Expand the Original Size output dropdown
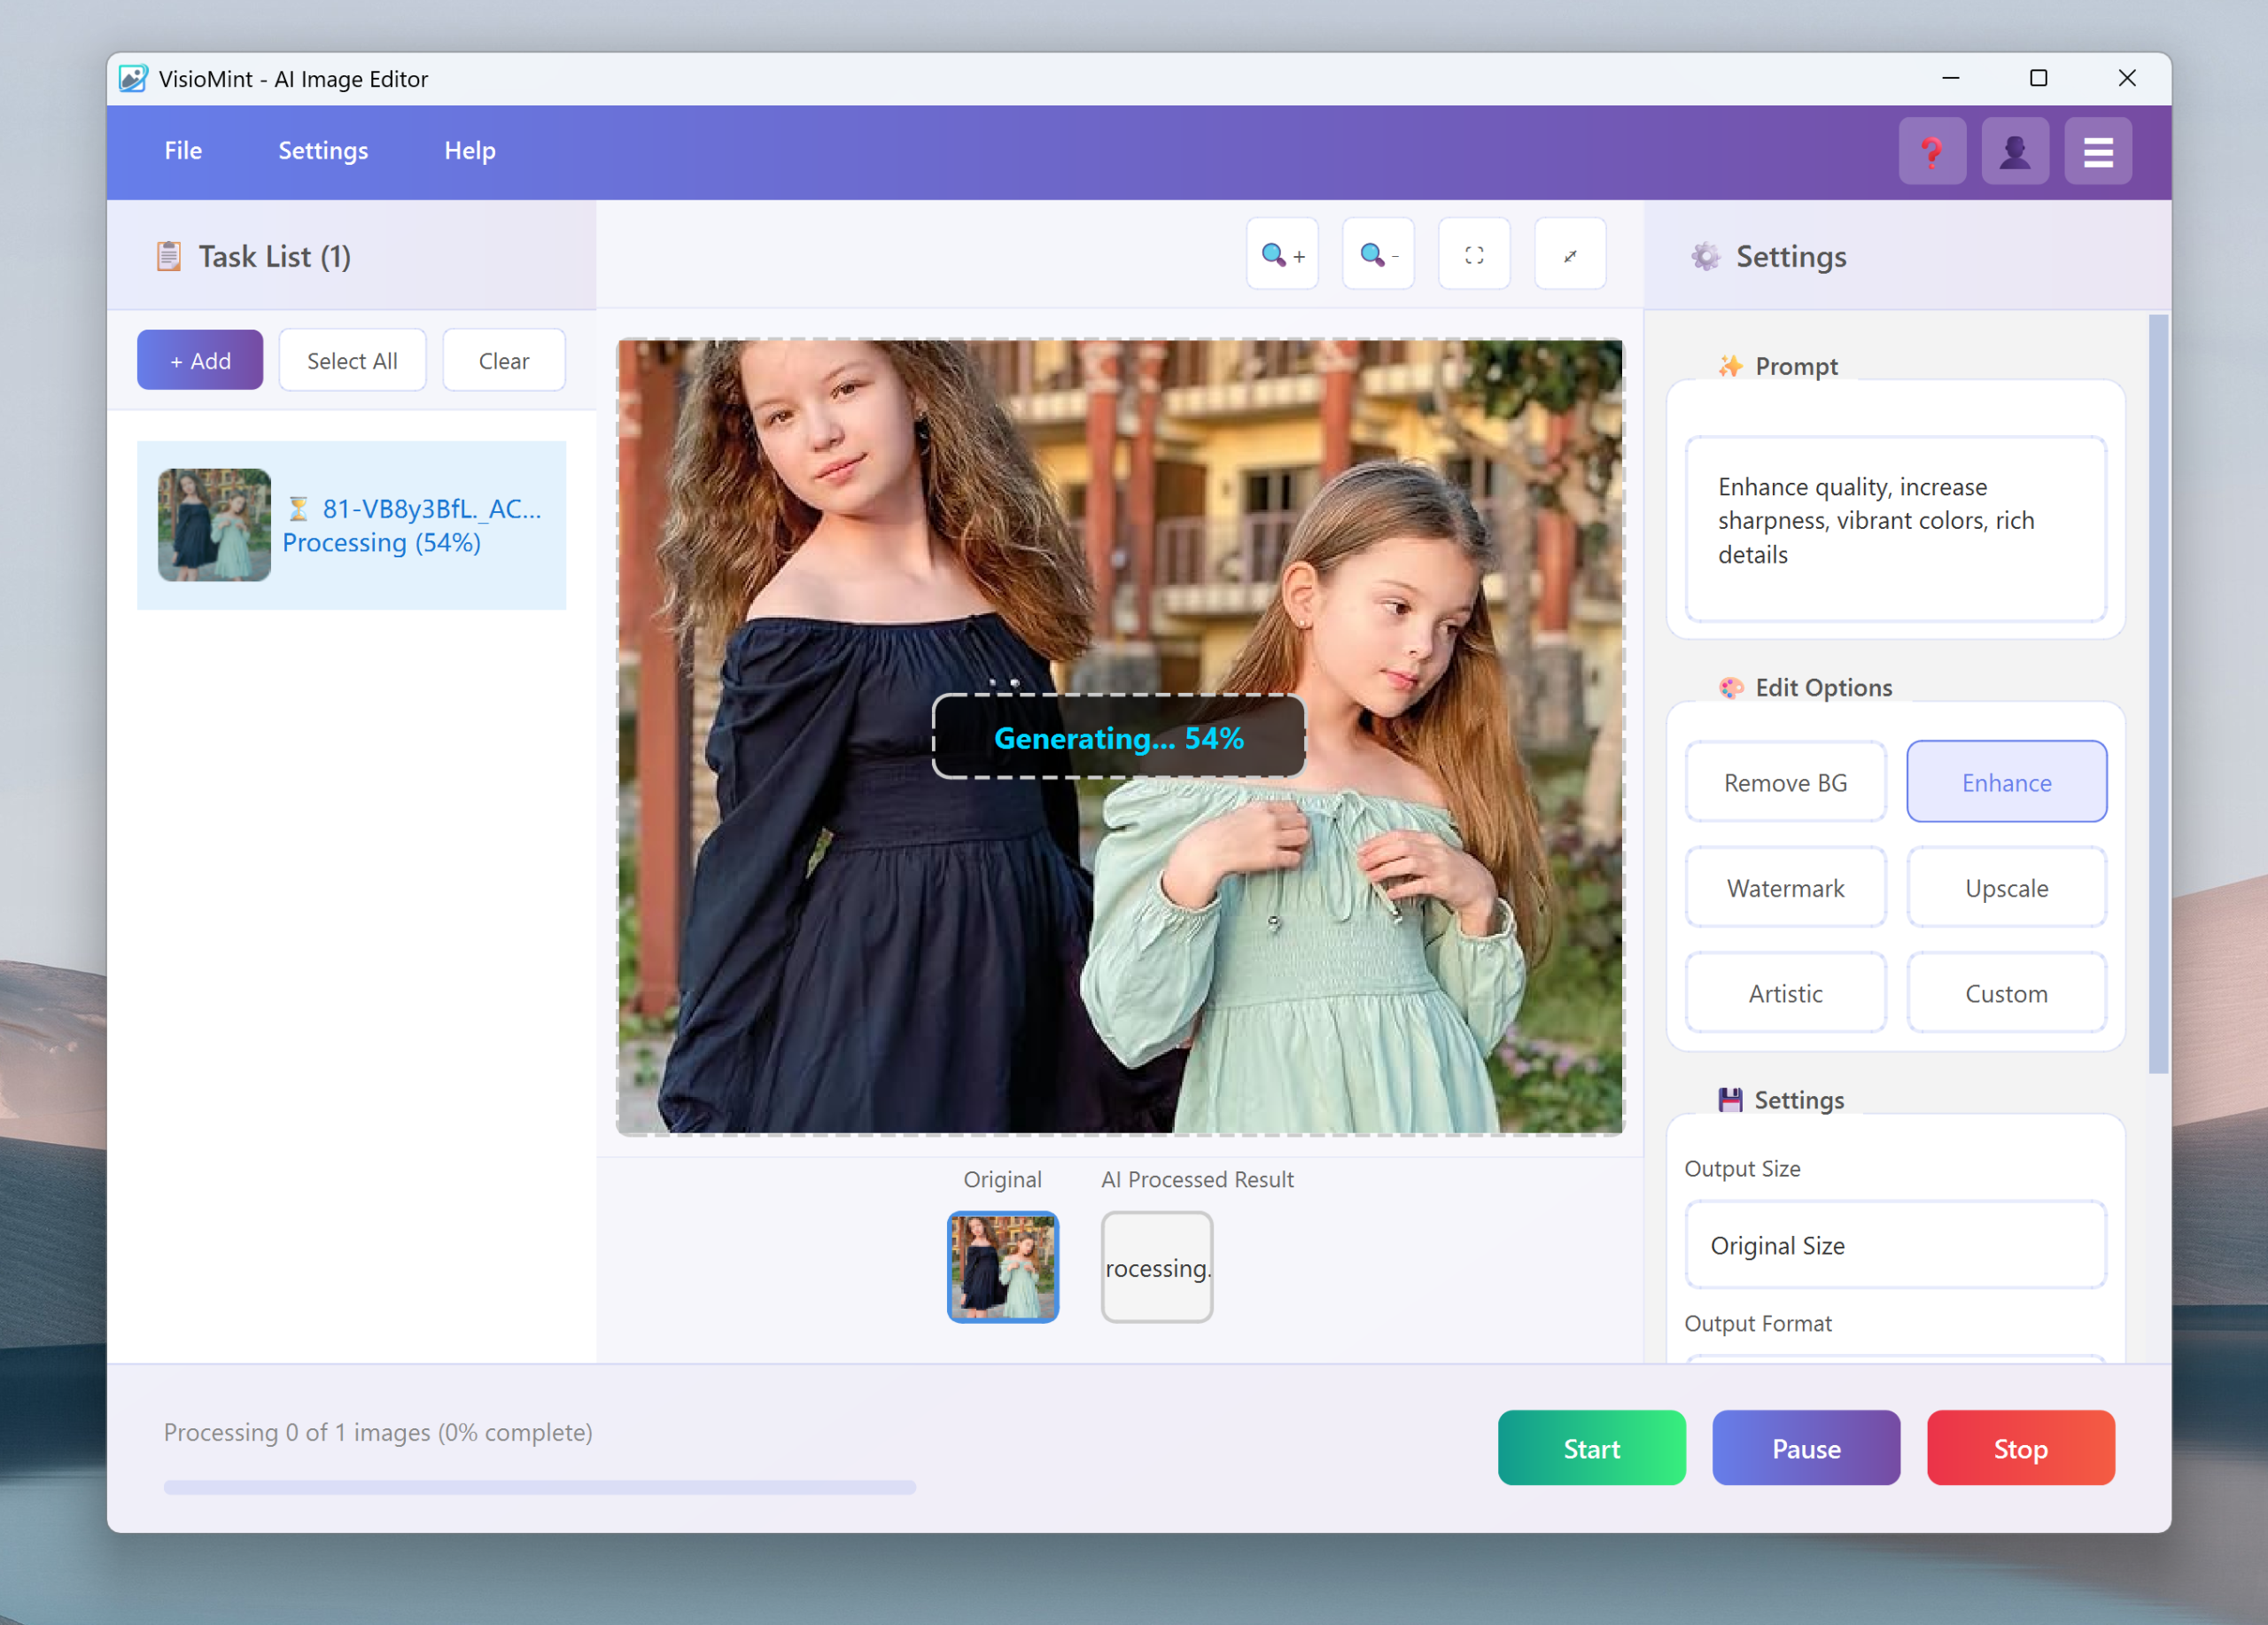 [1894, 1245]
